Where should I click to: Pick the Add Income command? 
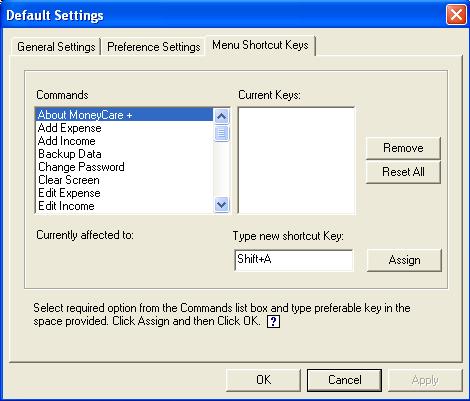click(x=124, y=141)
